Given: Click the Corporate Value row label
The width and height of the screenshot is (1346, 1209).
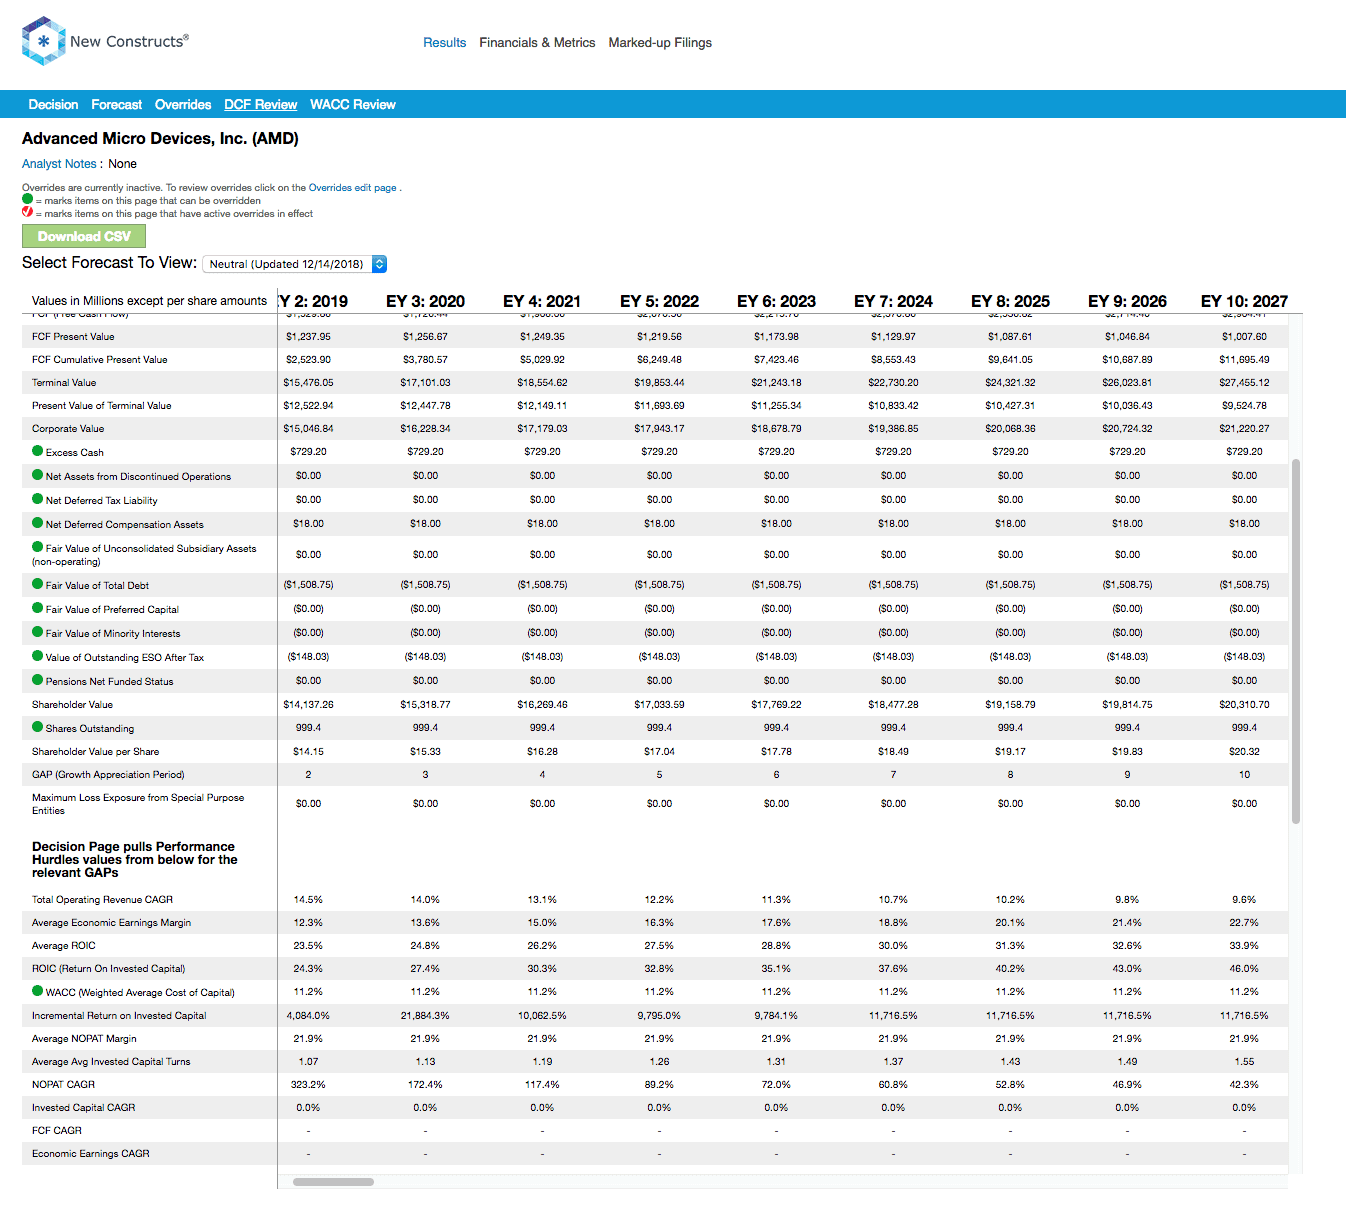Looking at the screenshot, I should (x=68, y=429).
